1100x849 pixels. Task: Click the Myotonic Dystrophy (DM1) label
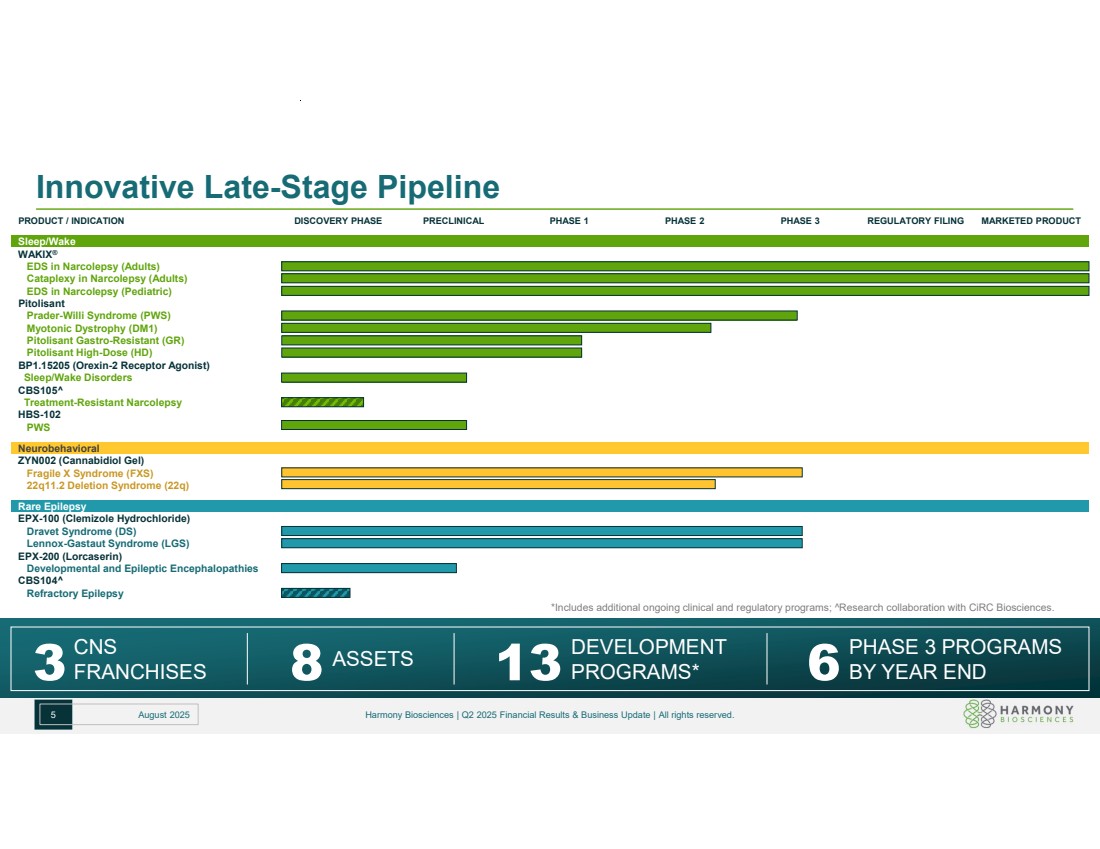(92, 328)
